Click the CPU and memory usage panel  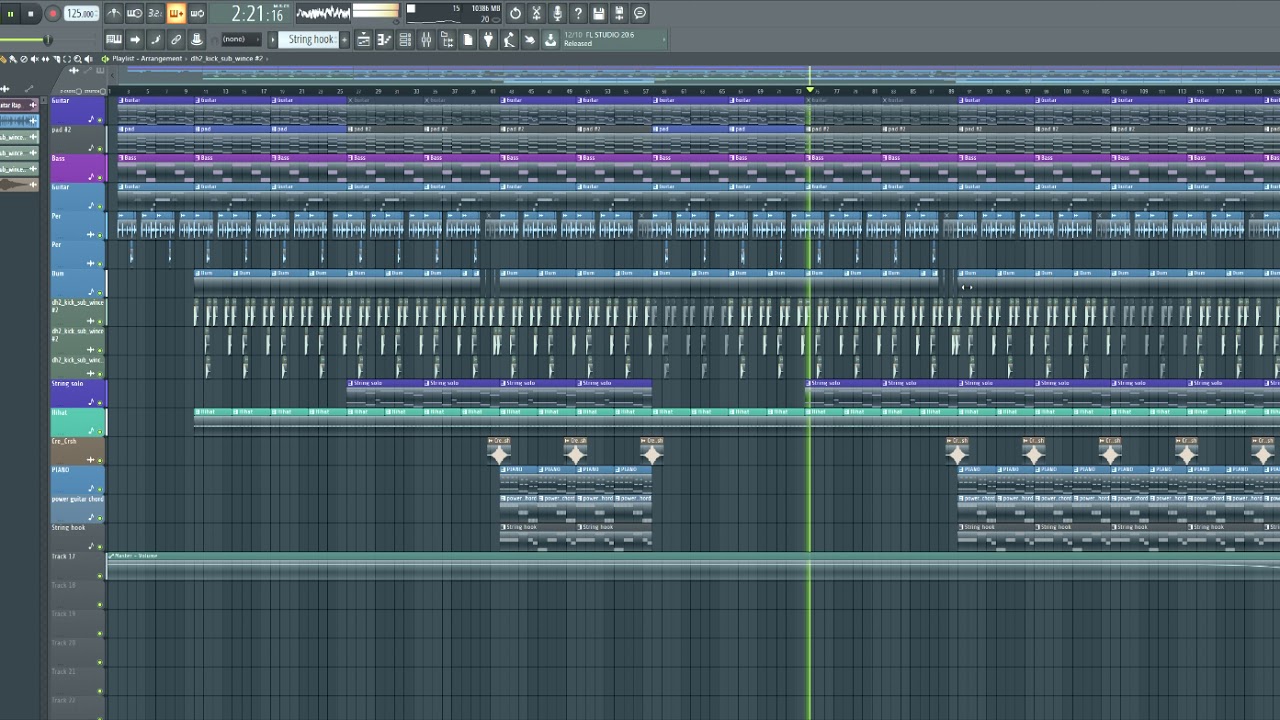pyautogui.click(x=454, y=13)
